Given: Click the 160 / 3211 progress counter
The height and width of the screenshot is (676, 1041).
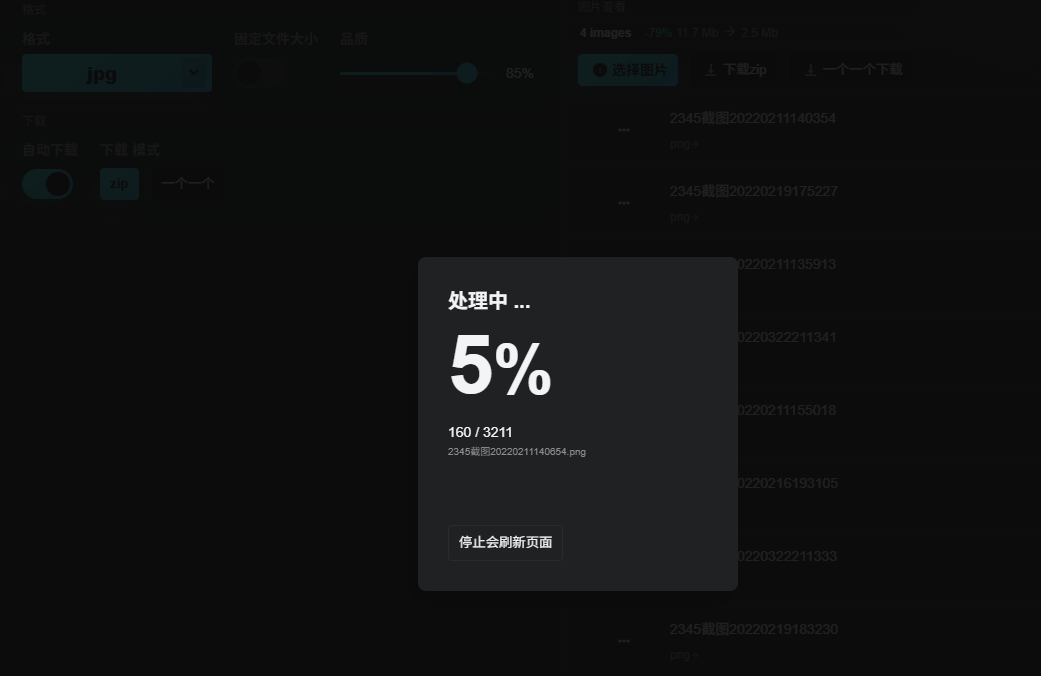Looking at the screenshot, I should tap(480, 432).
